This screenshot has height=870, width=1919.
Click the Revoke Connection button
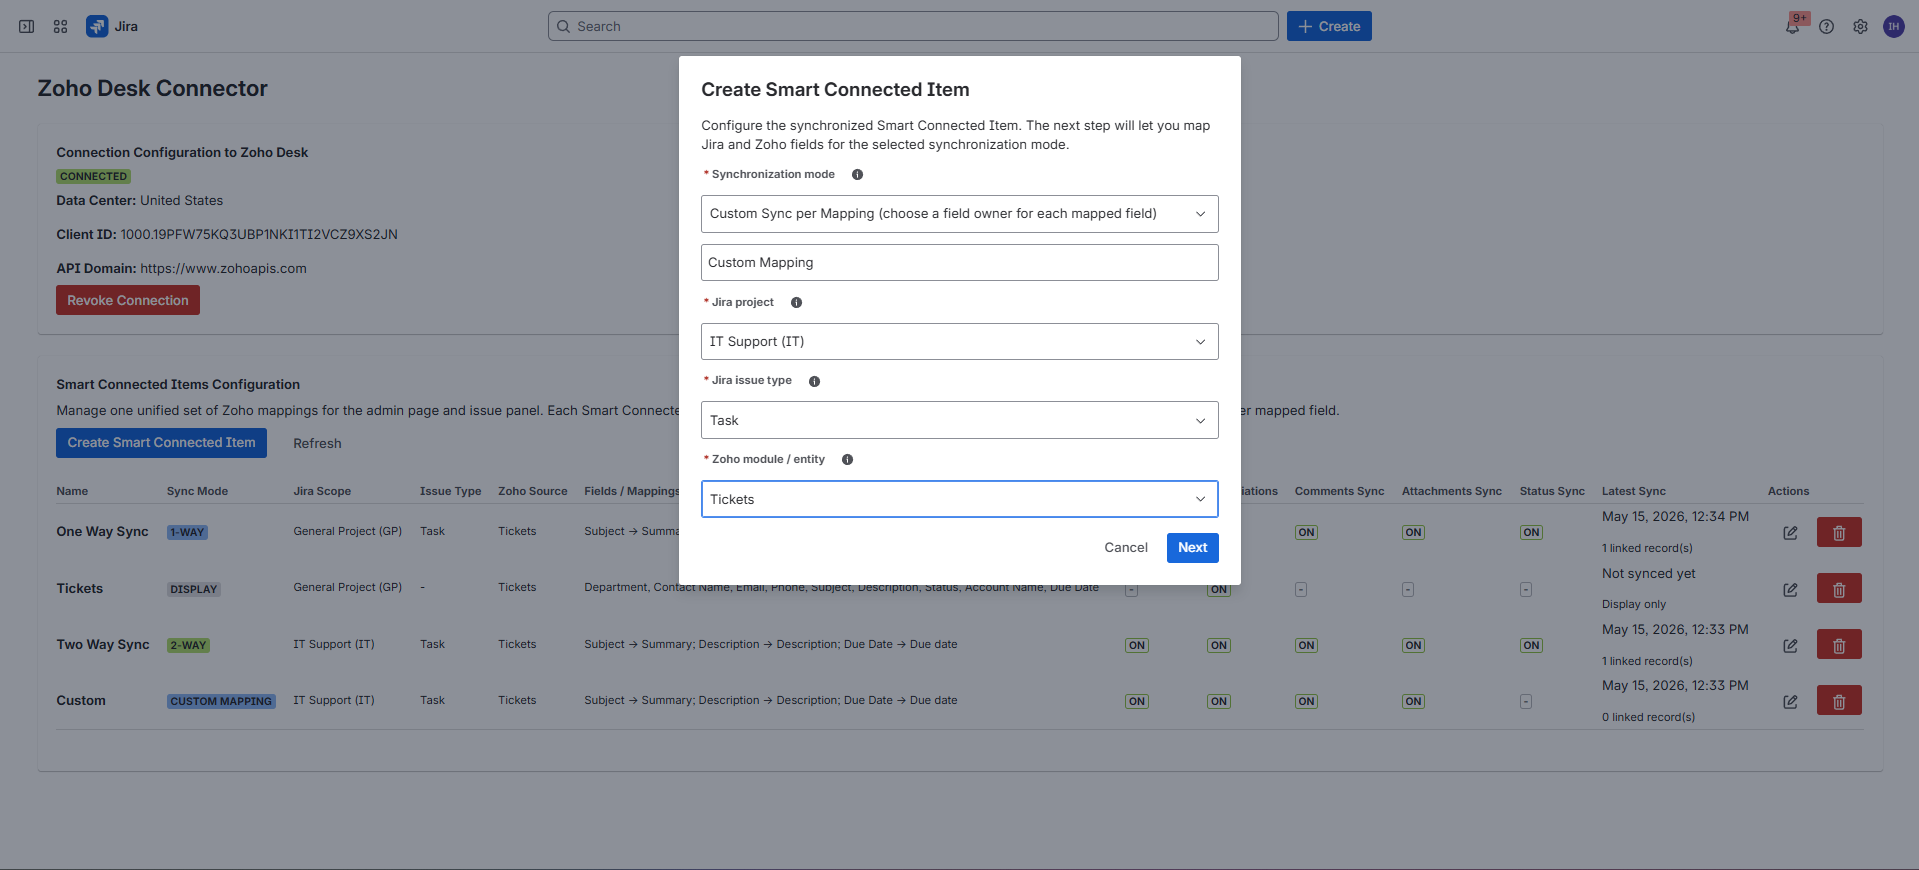tap(128, 301)
